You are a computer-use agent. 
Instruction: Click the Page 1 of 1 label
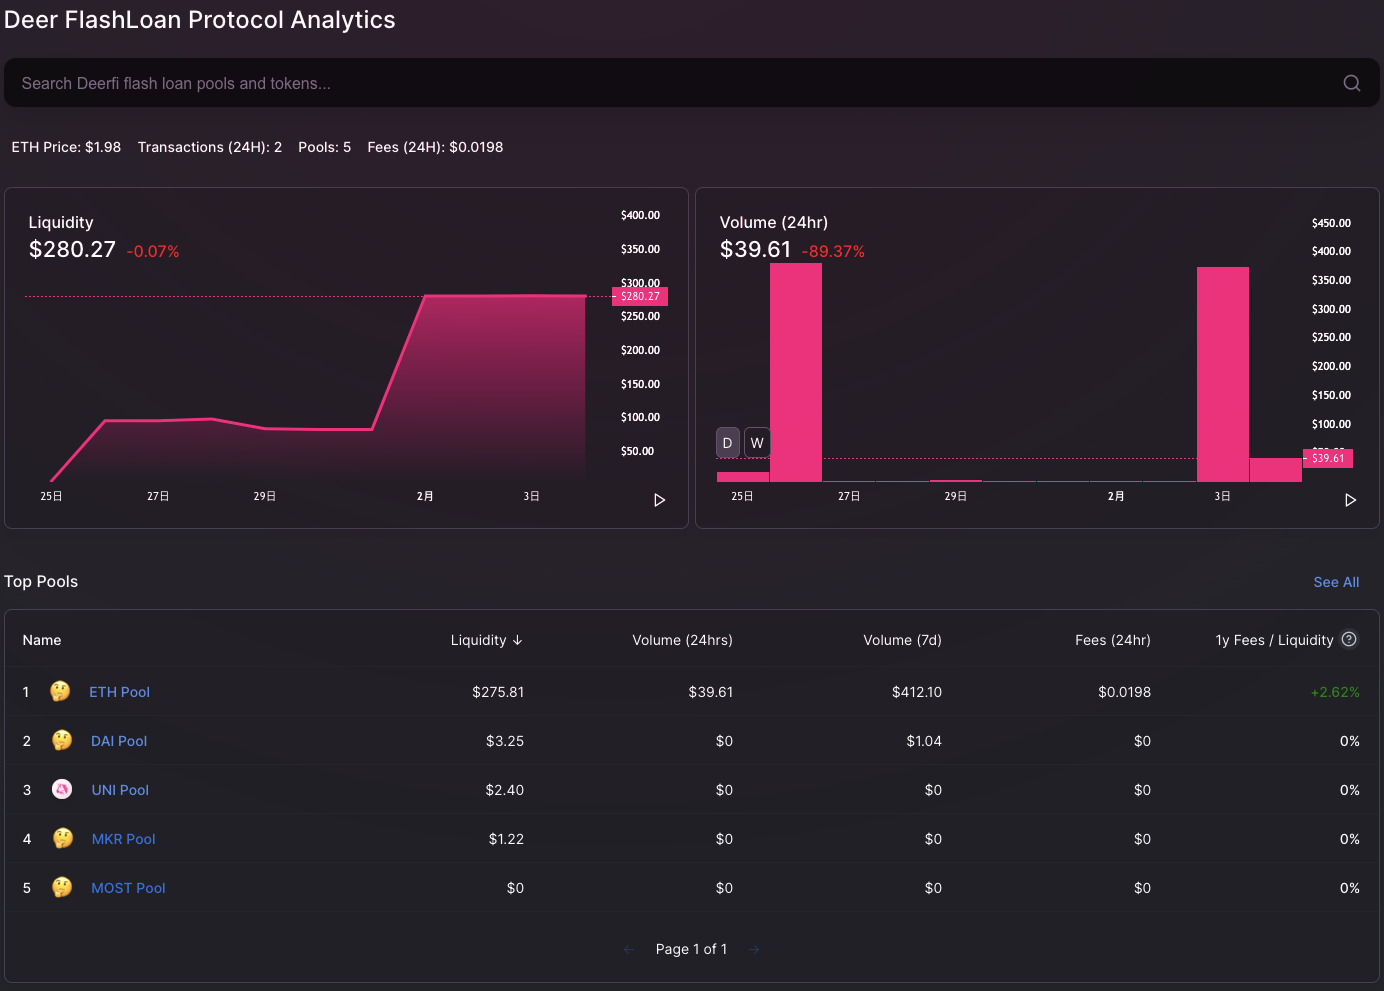[691, 949]
